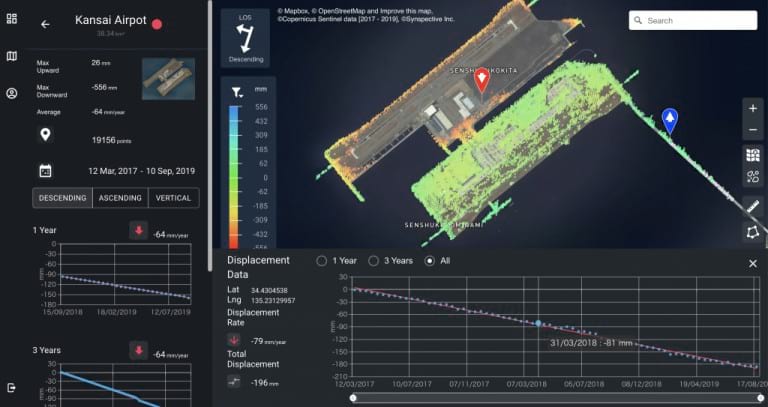Click the back arrow beside Kansai Airport
Viewport: 768px width, 407px height.
click(45, 24)
